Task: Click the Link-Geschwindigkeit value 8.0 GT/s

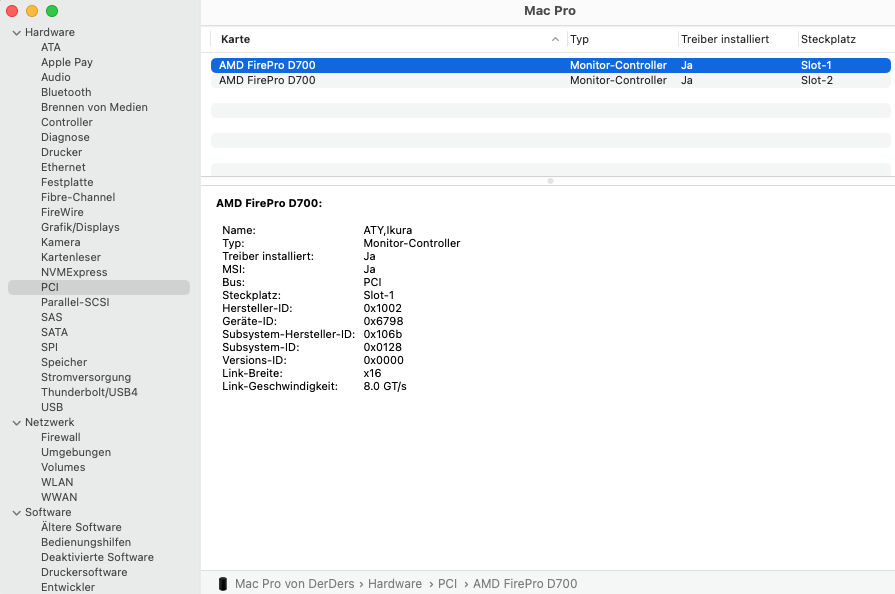Action: [385, 386]
